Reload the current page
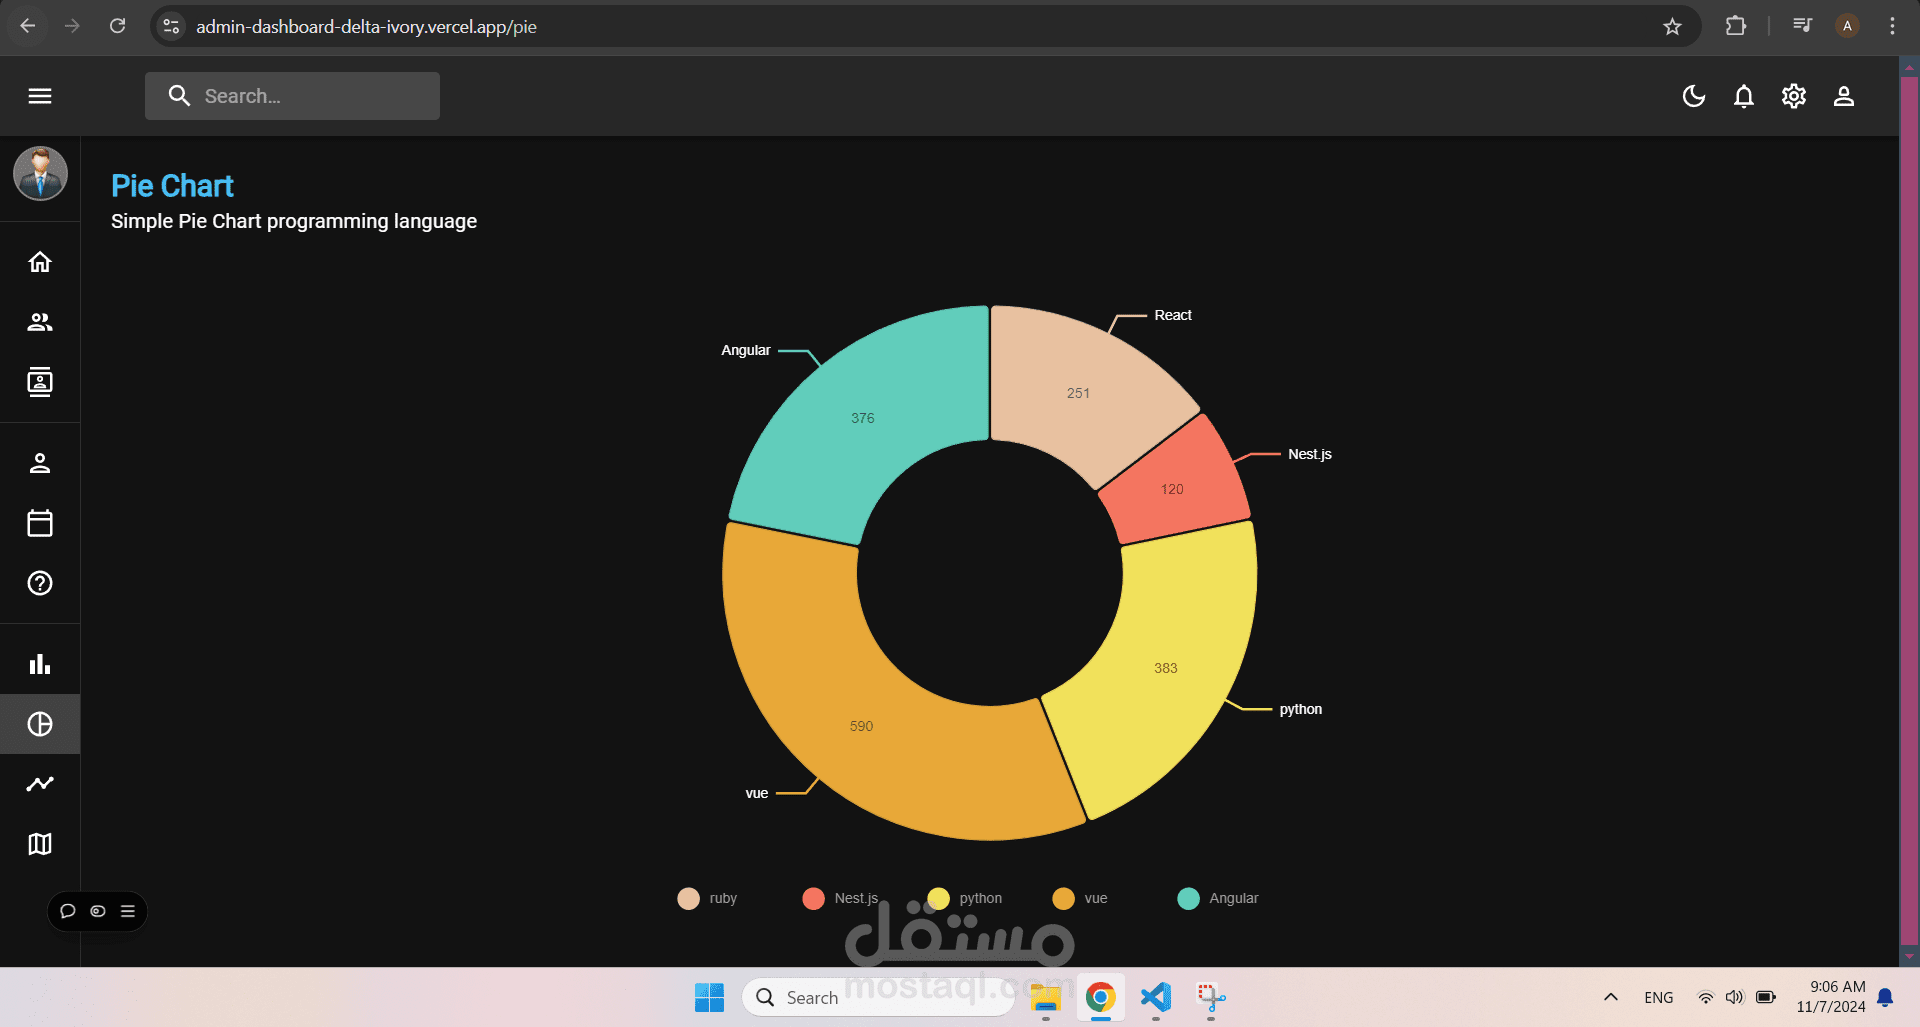This screenshot has height=1027, width=1920. [117, 26]
